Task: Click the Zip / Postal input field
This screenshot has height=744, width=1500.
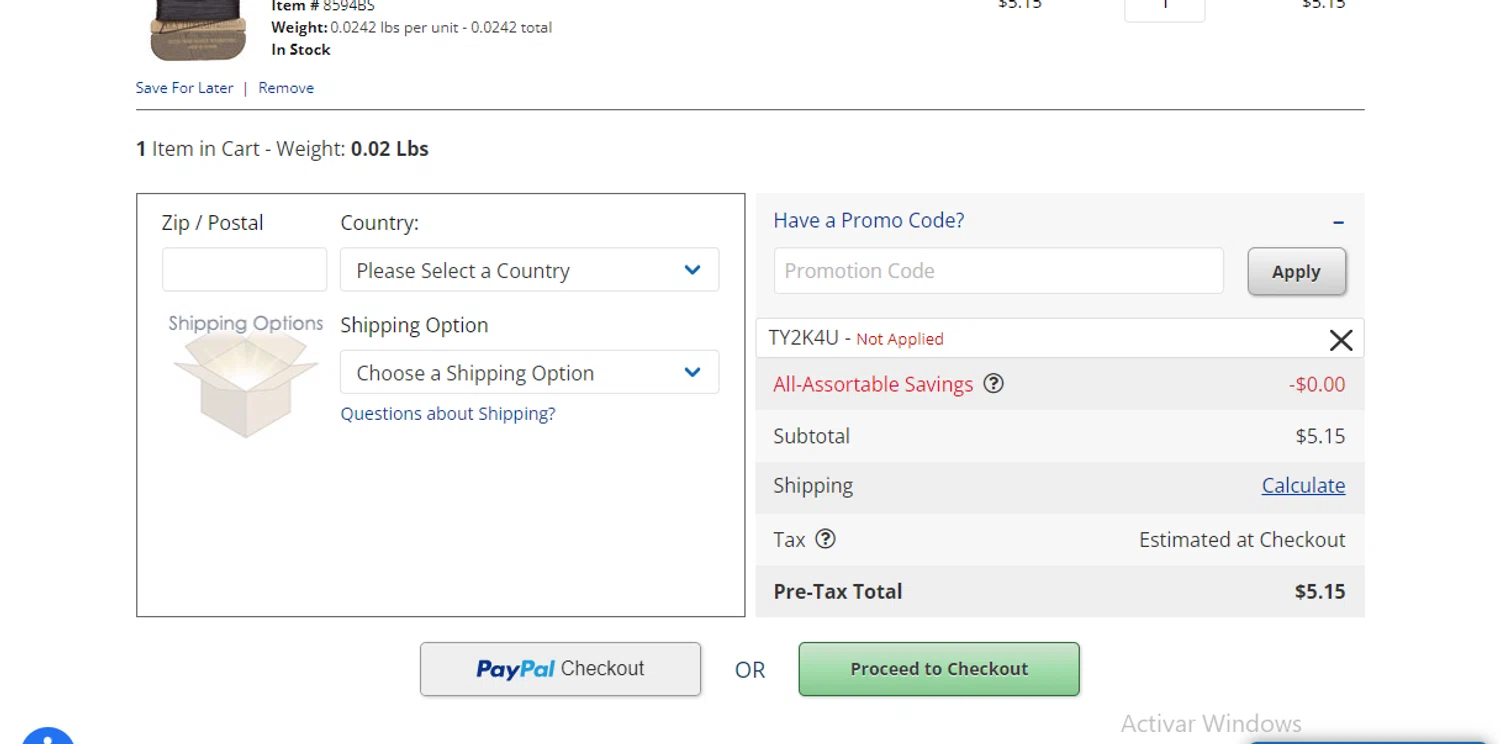Action: point(244,270)
